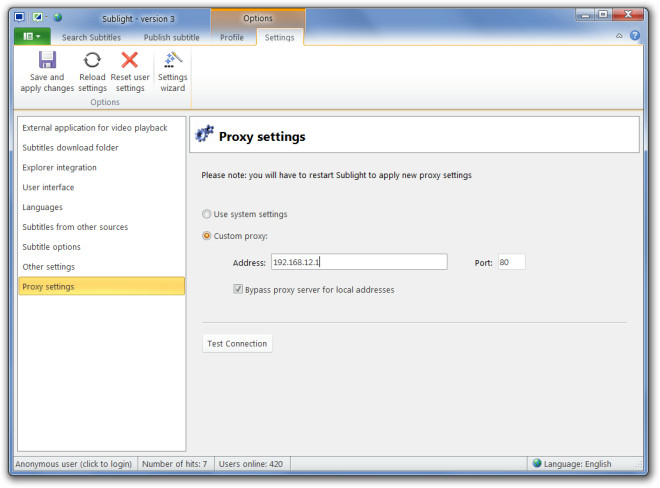Select Subtitles from other sources
This screenshot has width=660, height=488.
[x=101, y=227]
